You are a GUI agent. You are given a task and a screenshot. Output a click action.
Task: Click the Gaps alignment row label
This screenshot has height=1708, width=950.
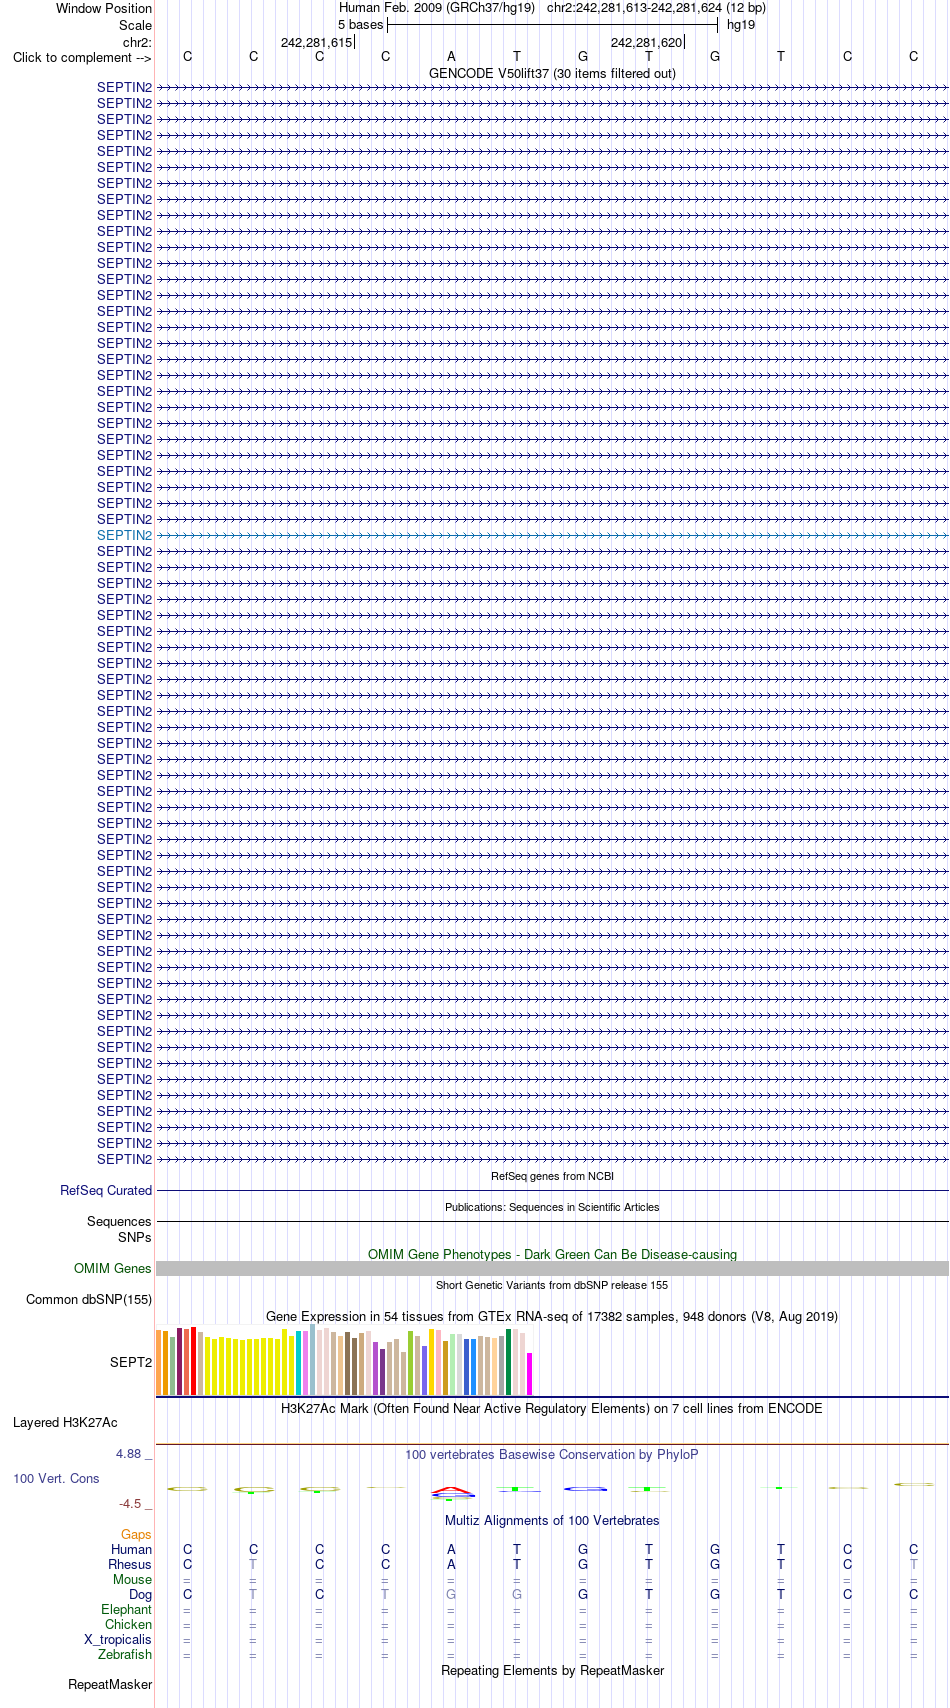(x=136, y=1534)
